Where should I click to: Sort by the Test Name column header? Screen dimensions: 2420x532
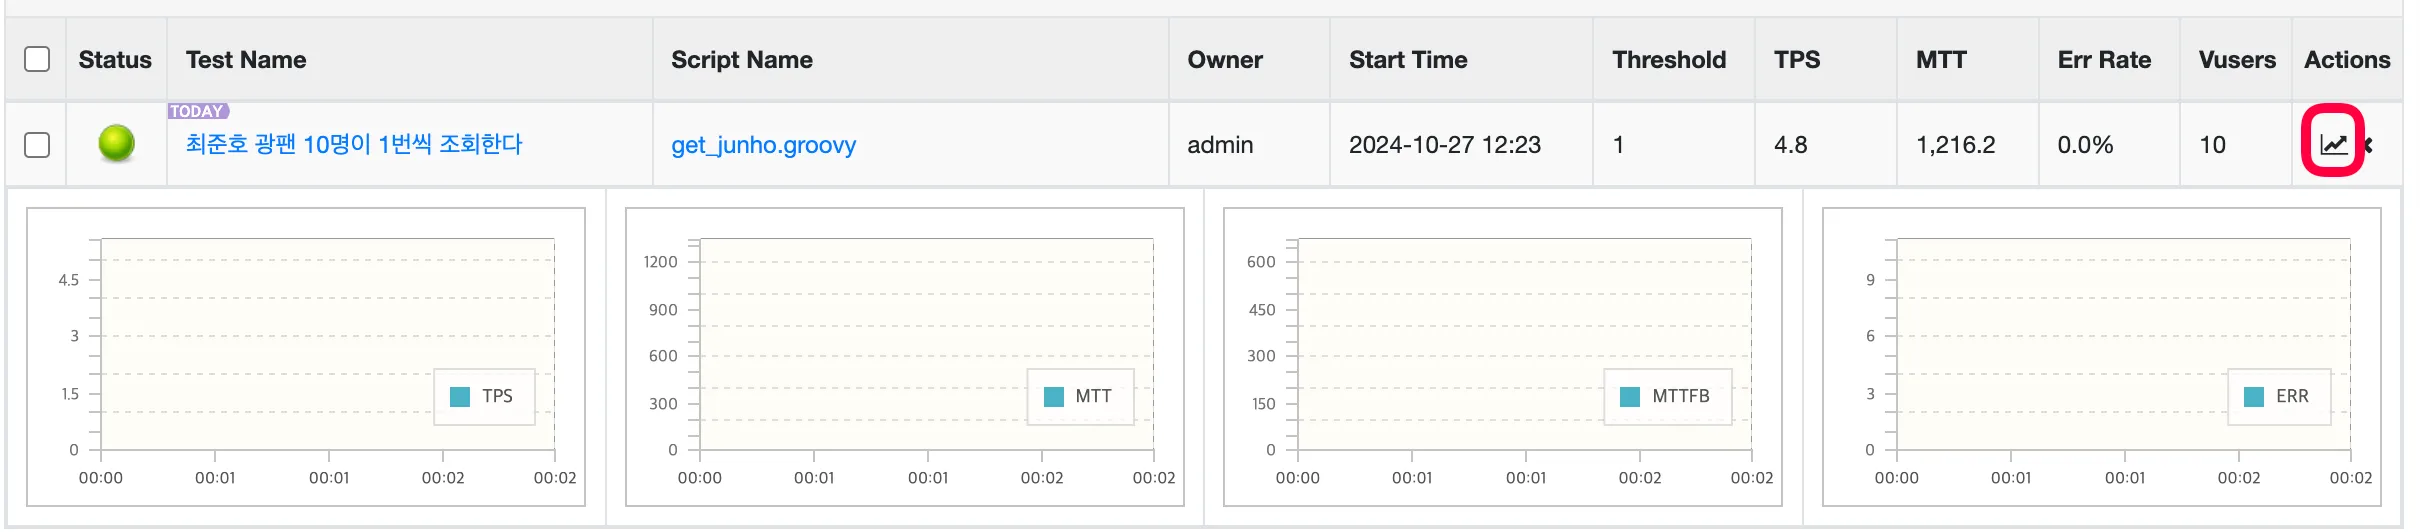coord(246,60)
